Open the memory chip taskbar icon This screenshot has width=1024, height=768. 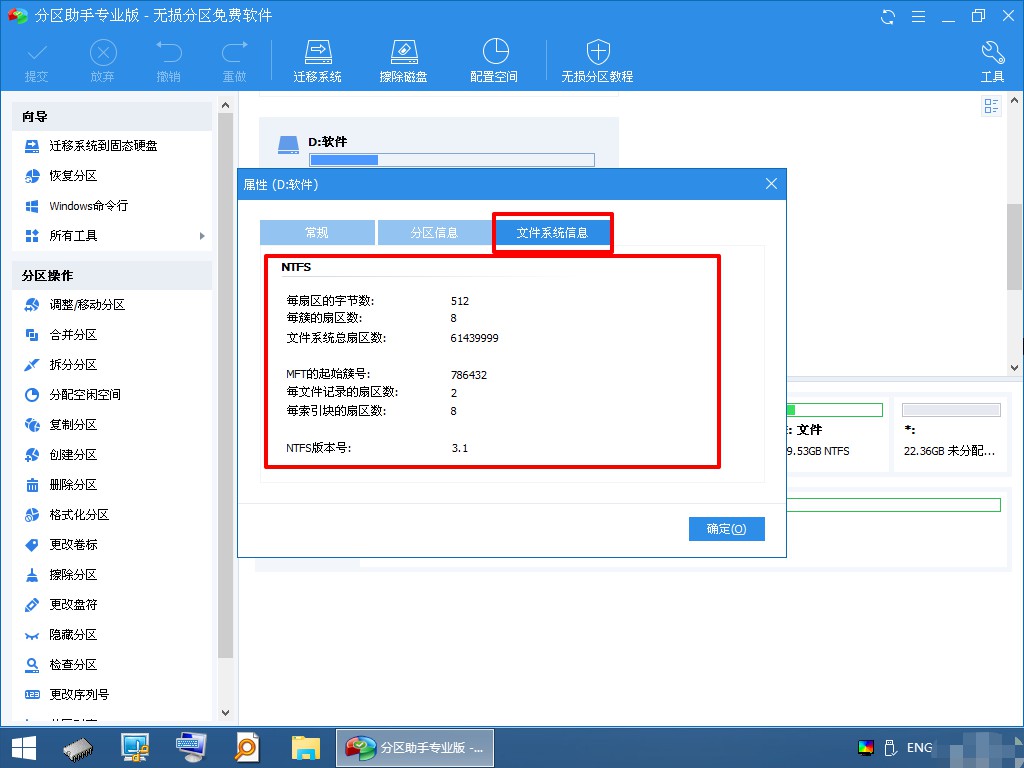click(78, 748)
